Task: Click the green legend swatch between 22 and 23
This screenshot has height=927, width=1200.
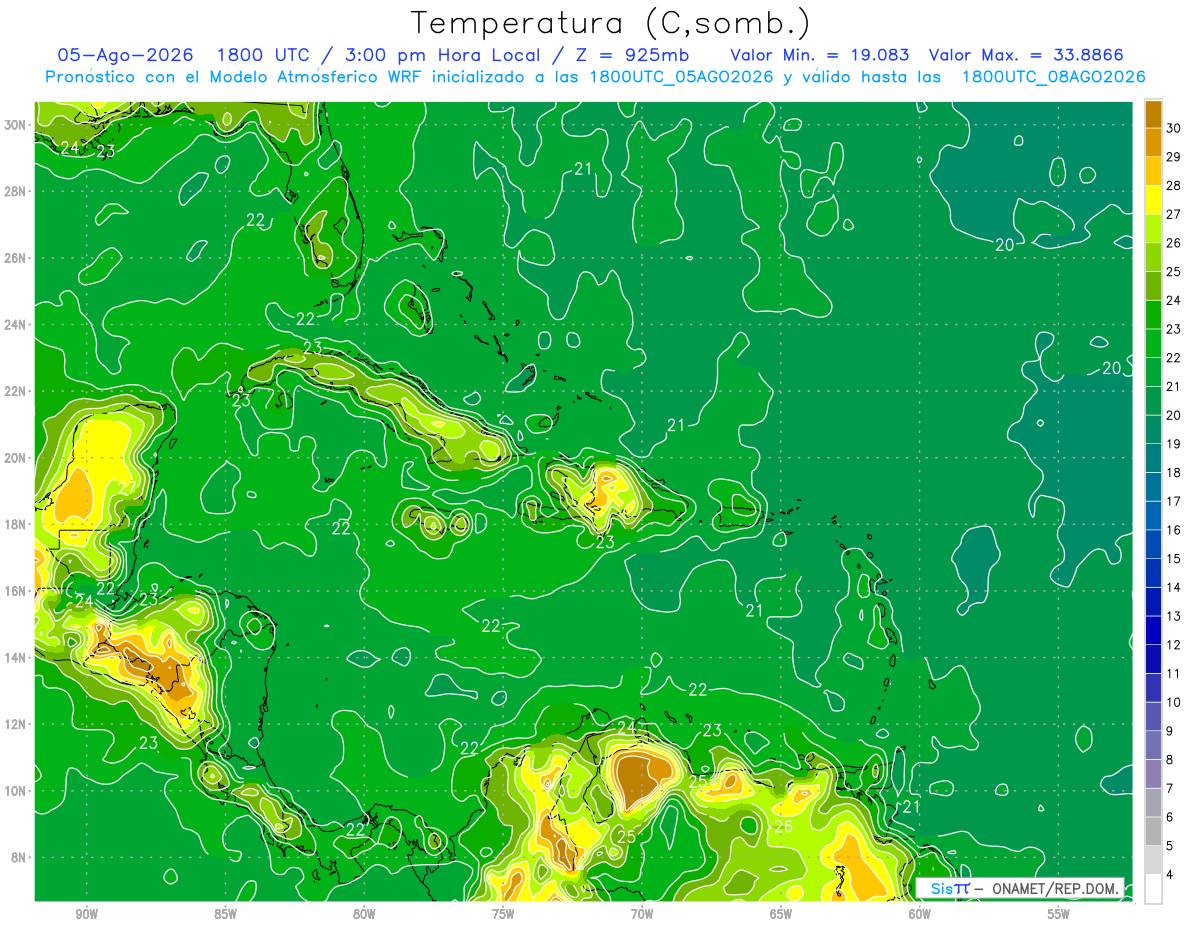Action: (1153, 343)
